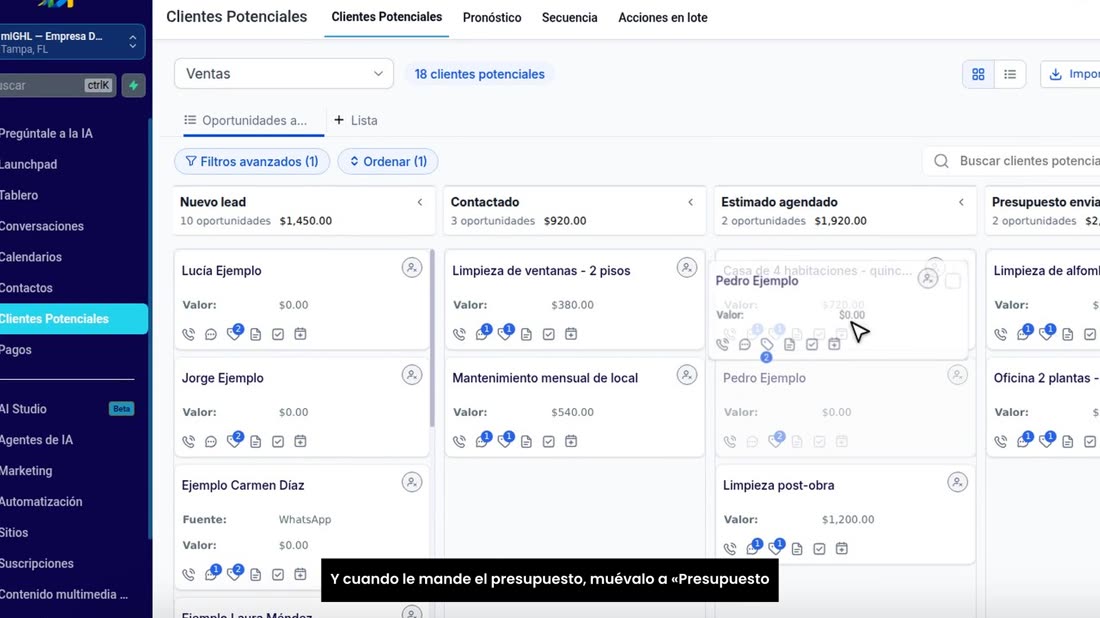
Task: Open Marketing in the sidebar
Action: coord(27,471)
